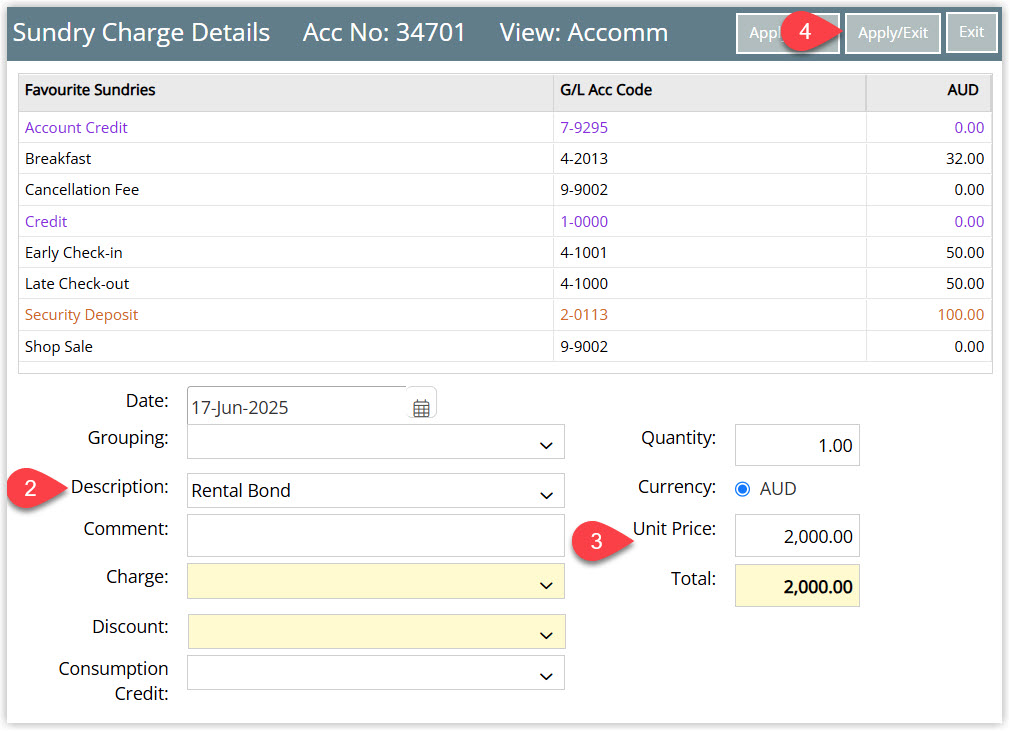Click G/L code 4-2013

[x=584, y=158]
